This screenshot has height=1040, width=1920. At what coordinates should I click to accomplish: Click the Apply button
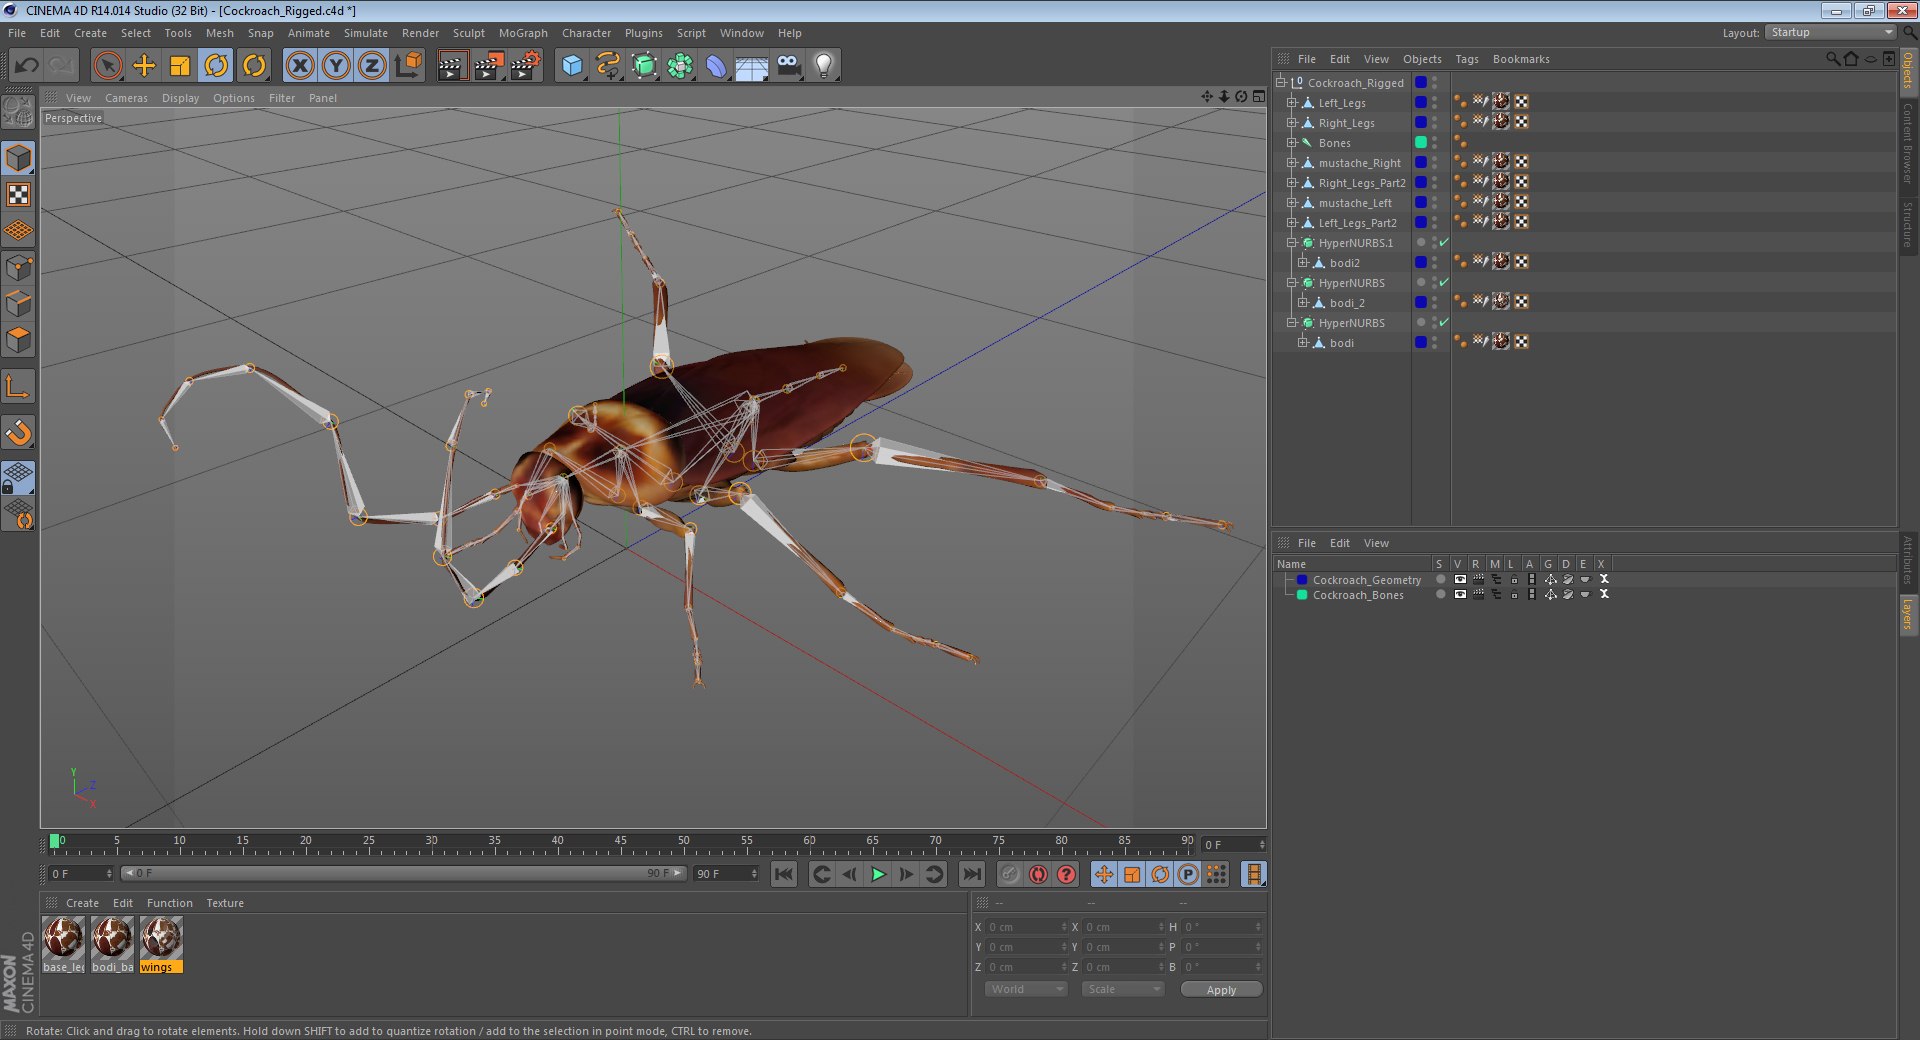[x=1221, y=990]
